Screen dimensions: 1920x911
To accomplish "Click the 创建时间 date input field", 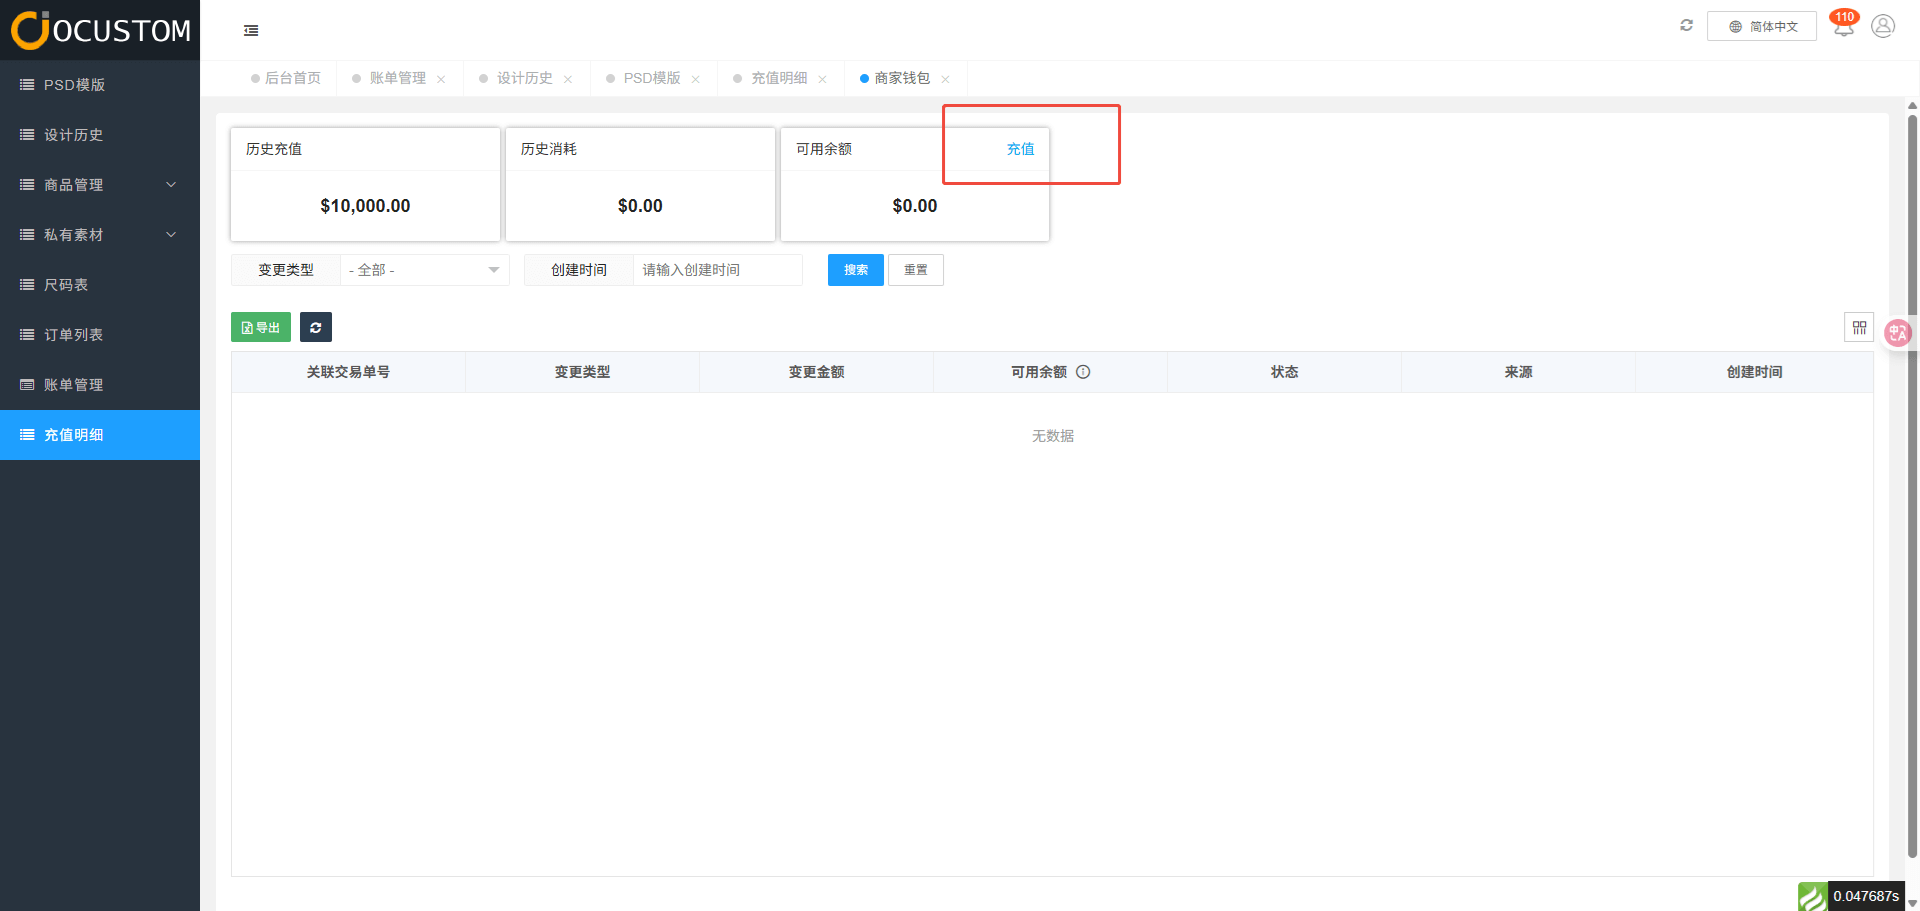I will [x=717, y=270].
